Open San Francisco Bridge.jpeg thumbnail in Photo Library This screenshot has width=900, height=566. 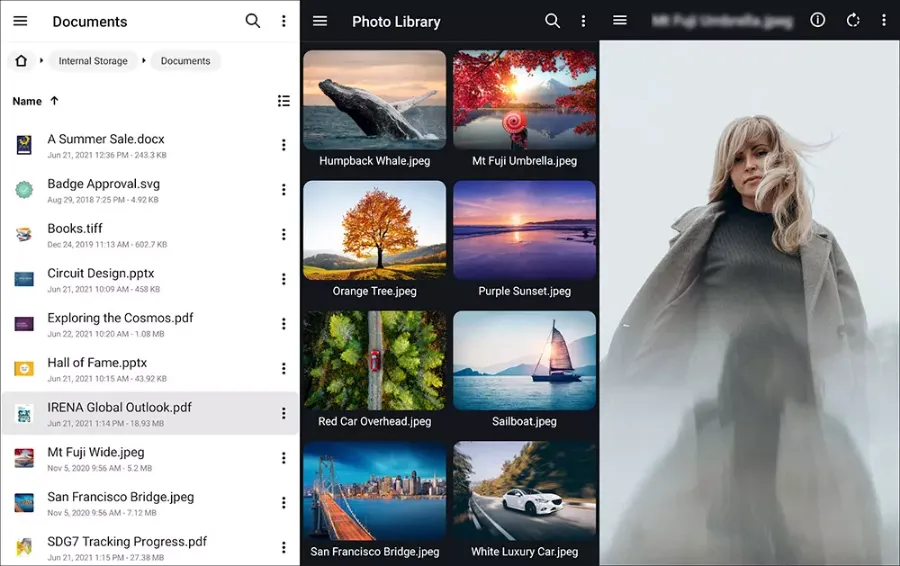pos(374,491)
